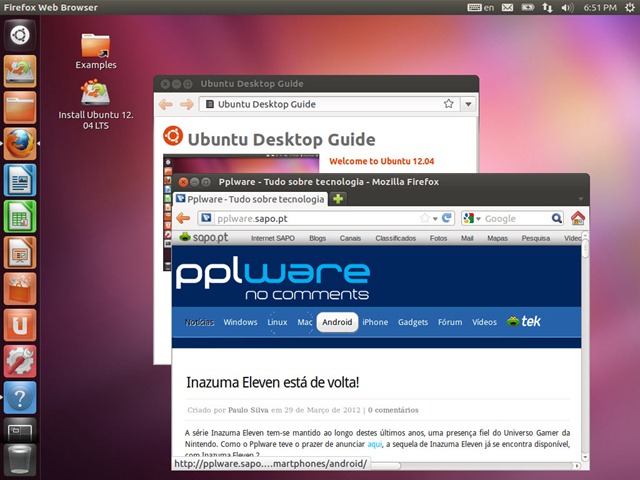Expand the dropdown arrow in the Desktop Guide toolbar
This screenshot has height=480, width=640.
click(x=468, y=104)
